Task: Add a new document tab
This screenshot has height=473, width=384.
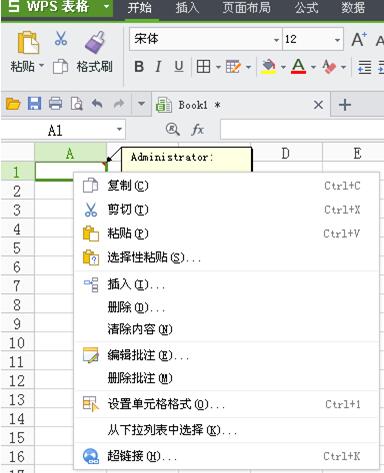Action: click(345, 105)
